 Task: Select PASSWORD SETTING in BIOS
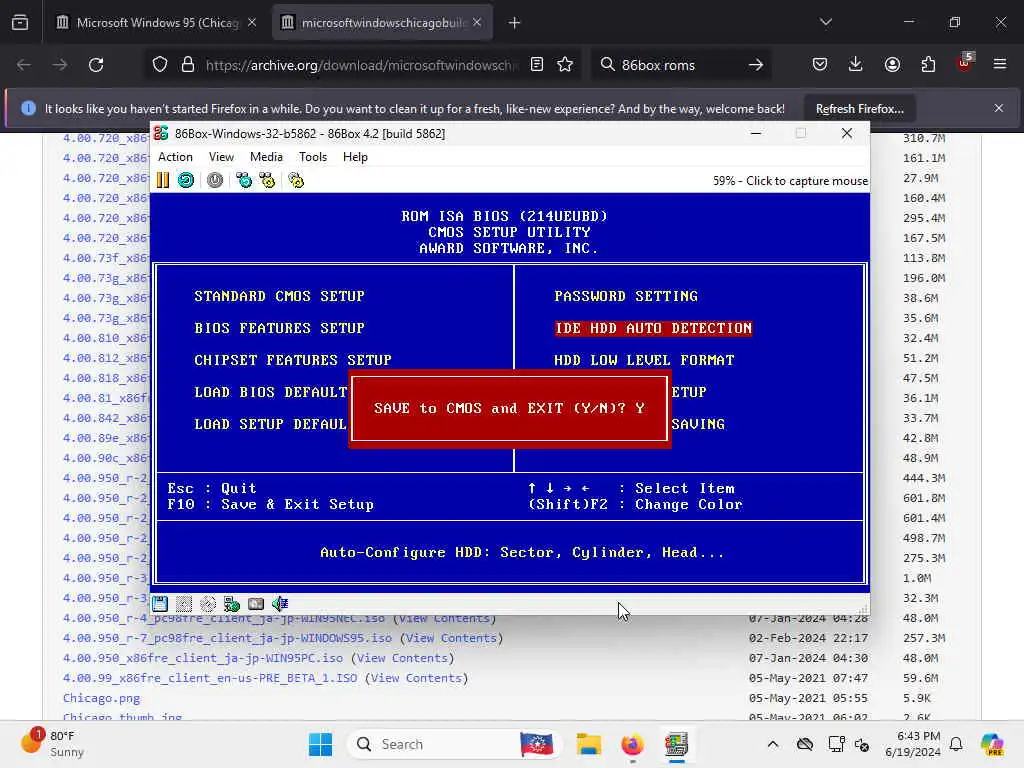pos(626,296)
